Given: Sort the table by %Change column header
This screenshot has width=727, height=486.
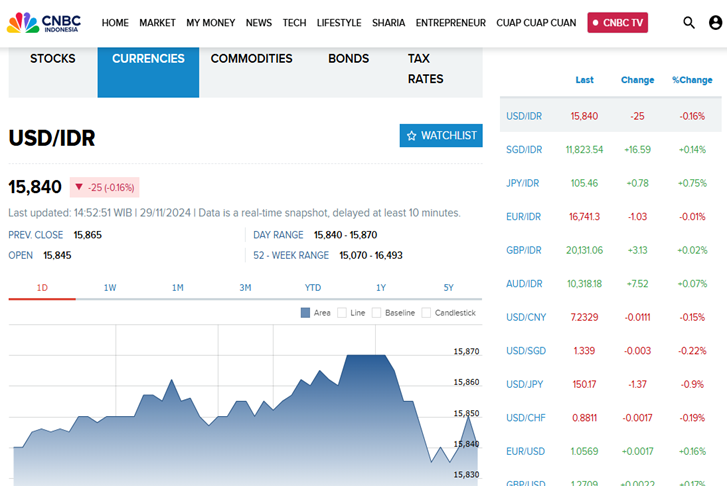Looking at the screenshot, I should tap(692, 80).
